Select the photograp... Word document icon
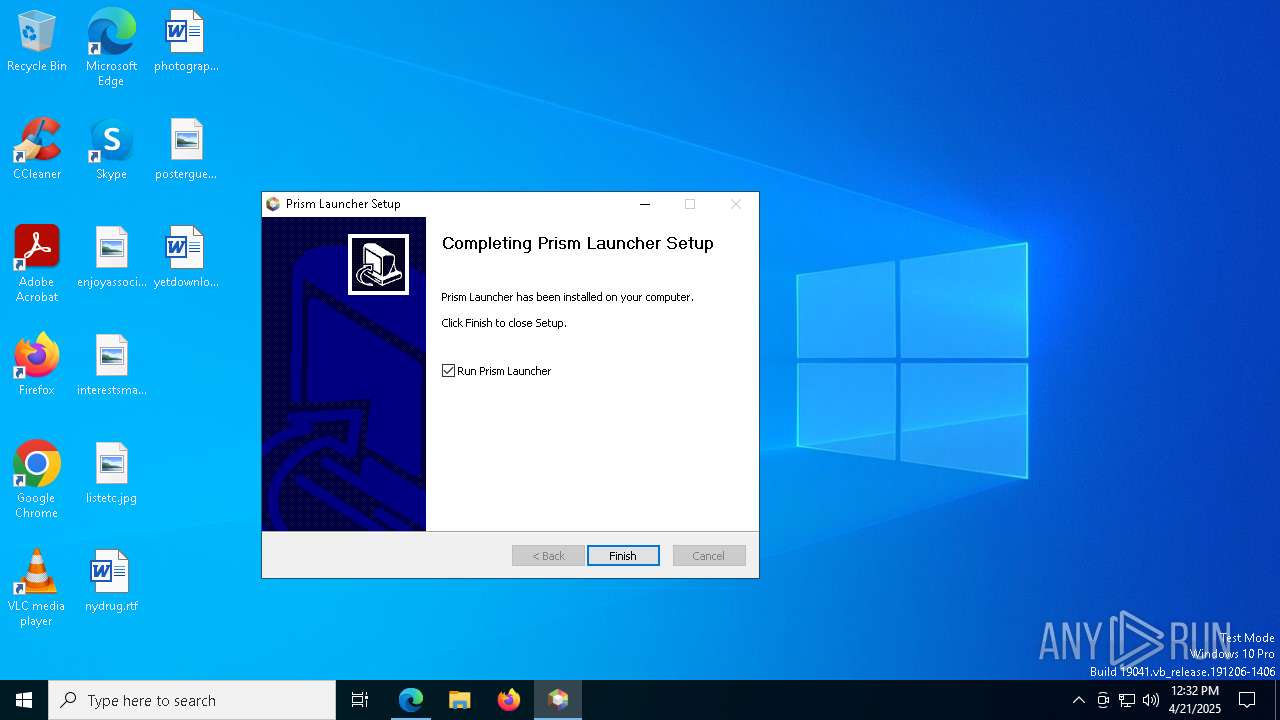 (186, 42)
